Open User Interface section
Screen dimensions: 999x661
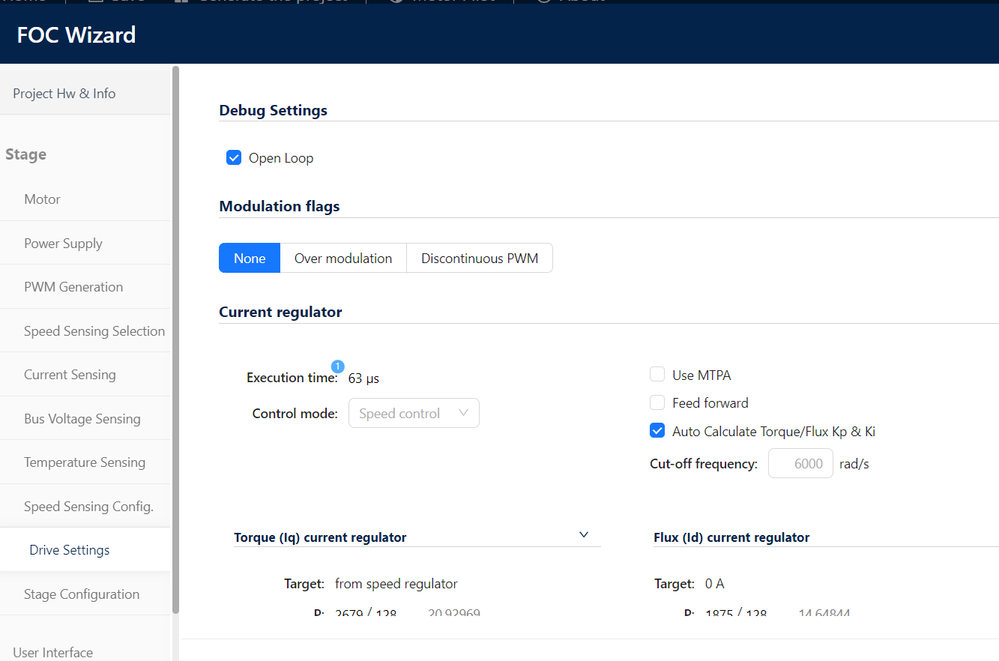53,652
